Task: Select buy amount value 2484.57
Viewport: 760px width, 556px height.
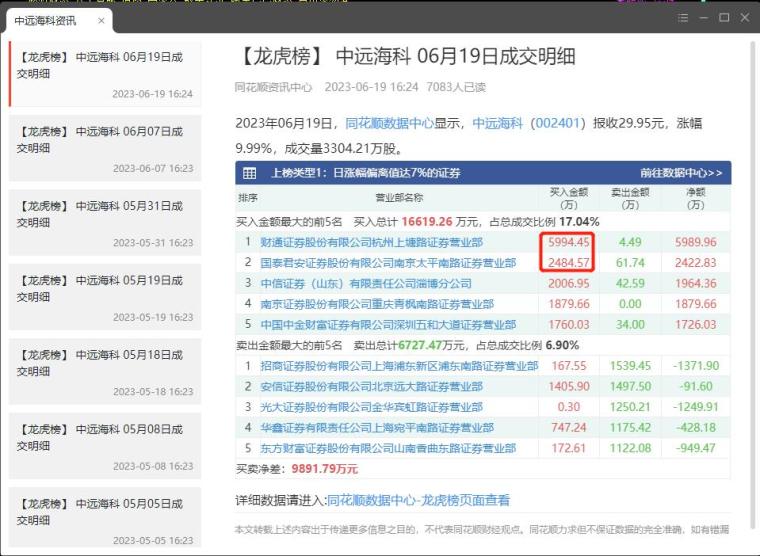Action: coord(569,263)
